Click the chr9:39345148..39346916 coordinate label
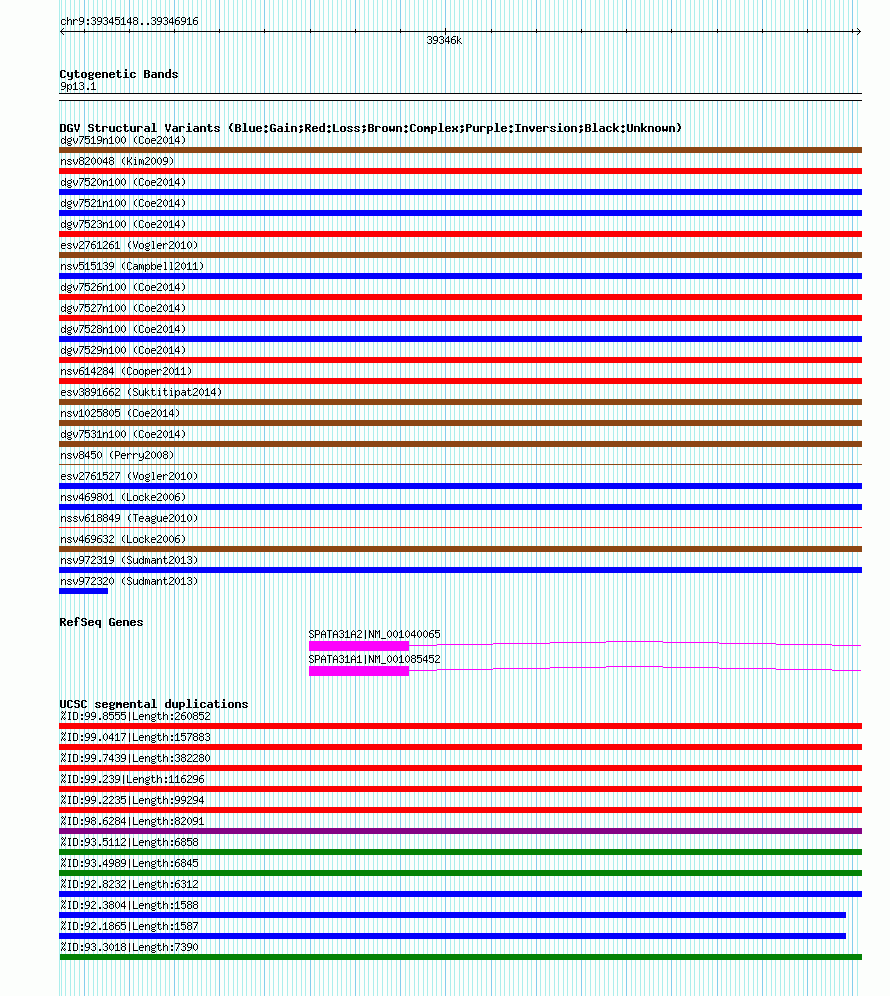890x996 pixels. tap(129, 21)
